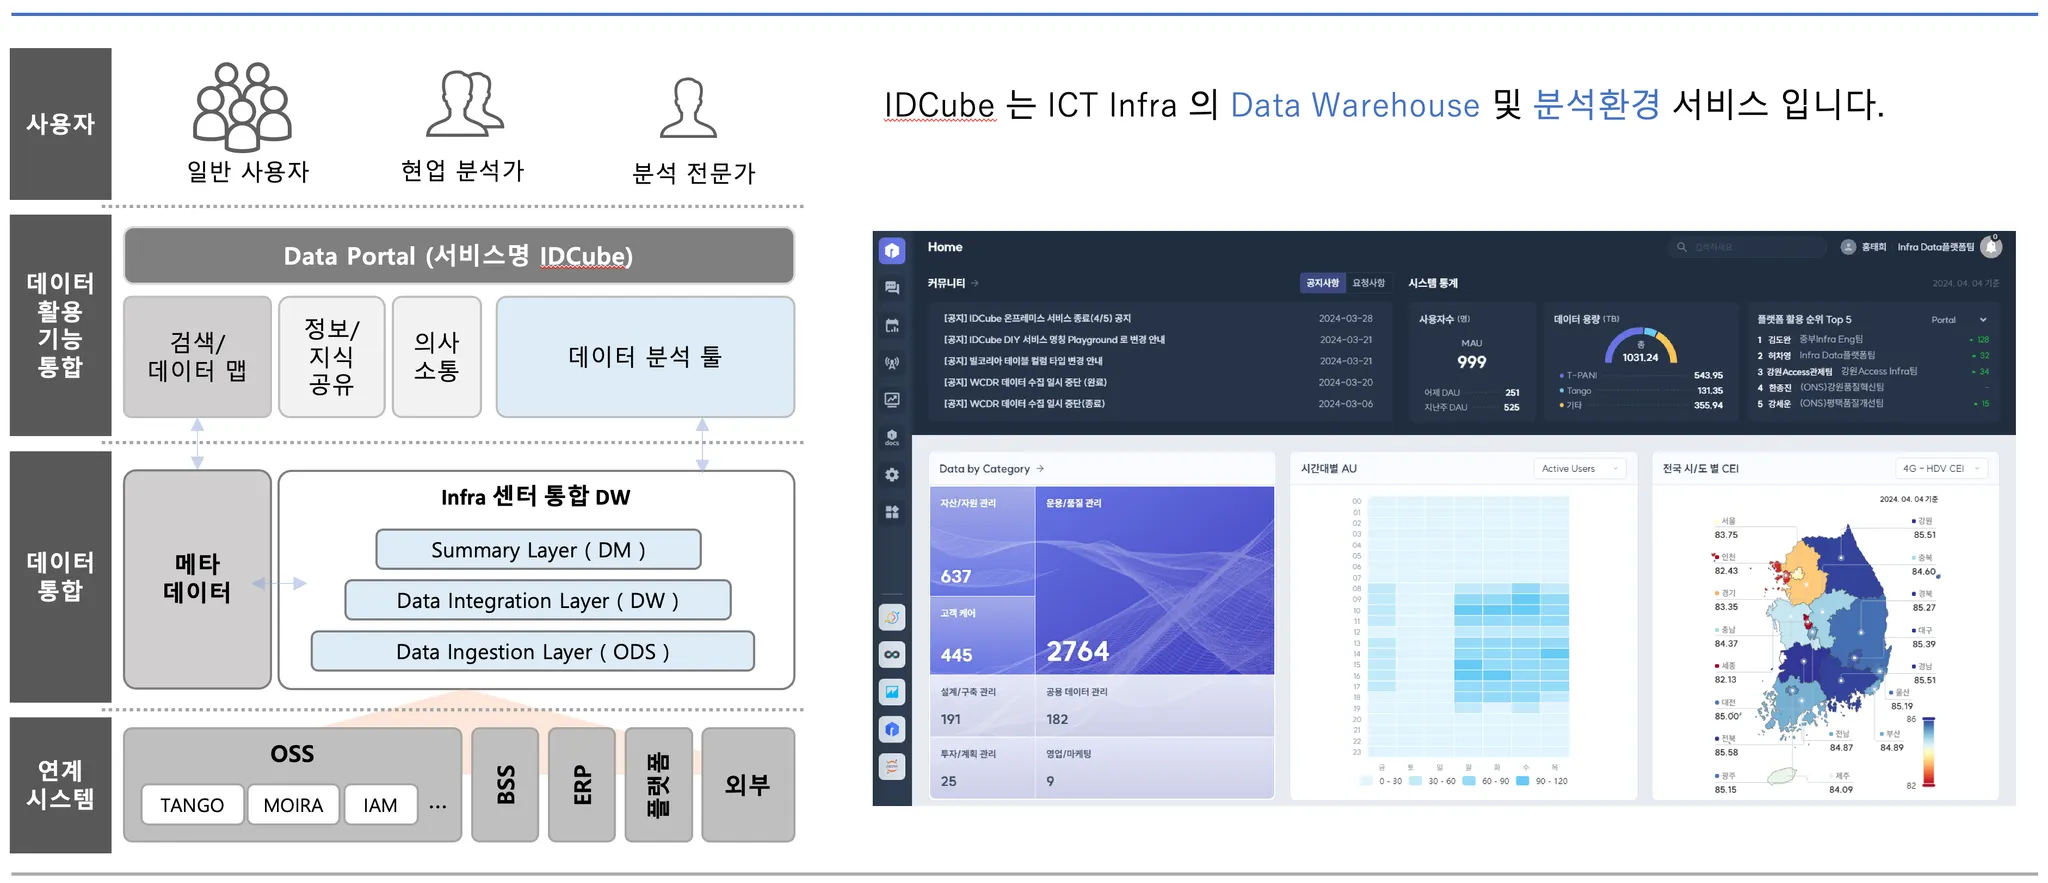Open the calendar chart sidebar icon
Screen dimensions: 2048x883
click(892, 325)
